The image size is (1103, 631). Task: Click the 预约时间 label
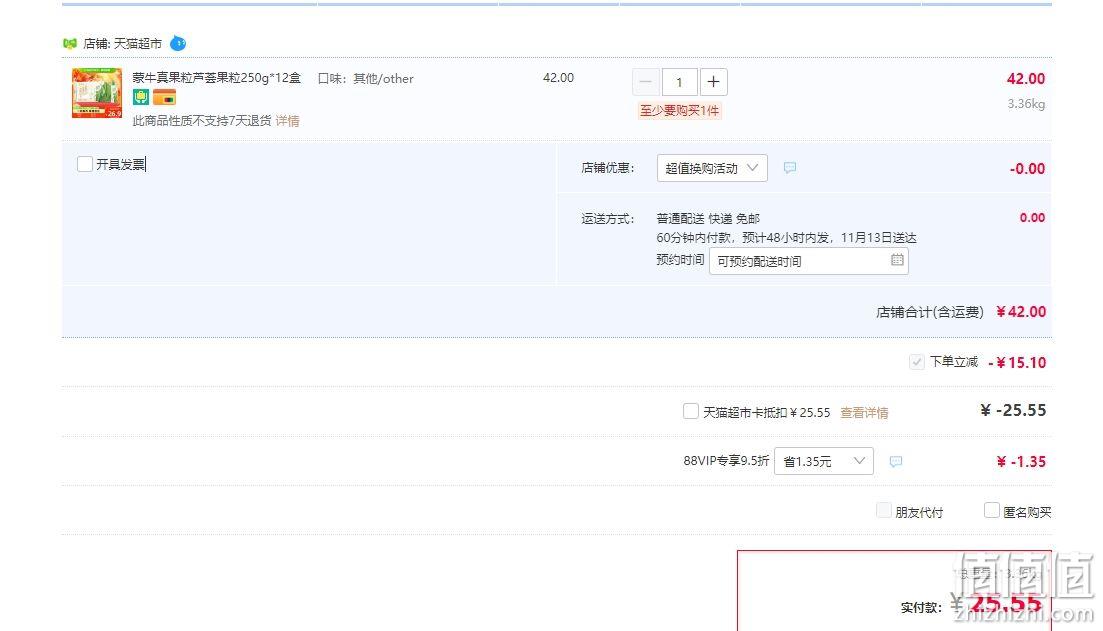pyautogui.click(x=680, y=260)
